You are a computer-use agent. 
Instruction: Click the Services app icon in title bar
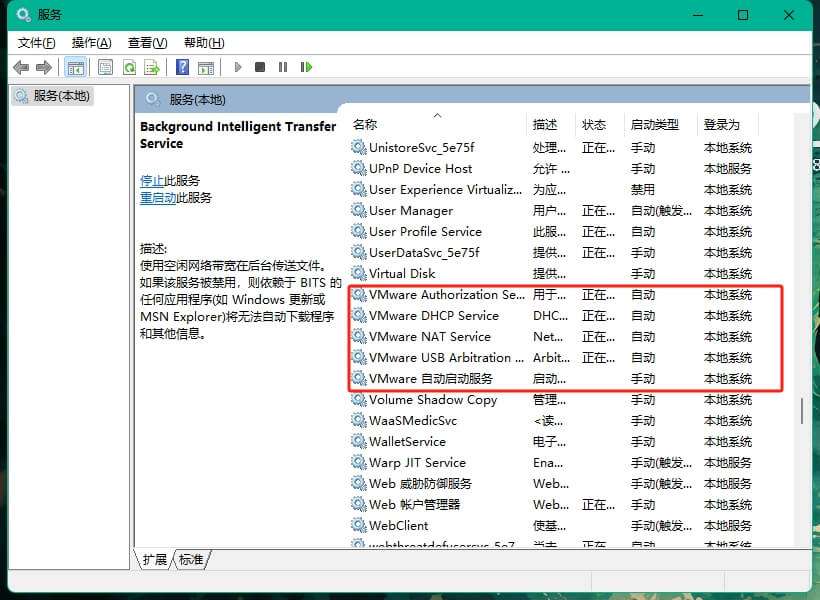tap(24, 14)
